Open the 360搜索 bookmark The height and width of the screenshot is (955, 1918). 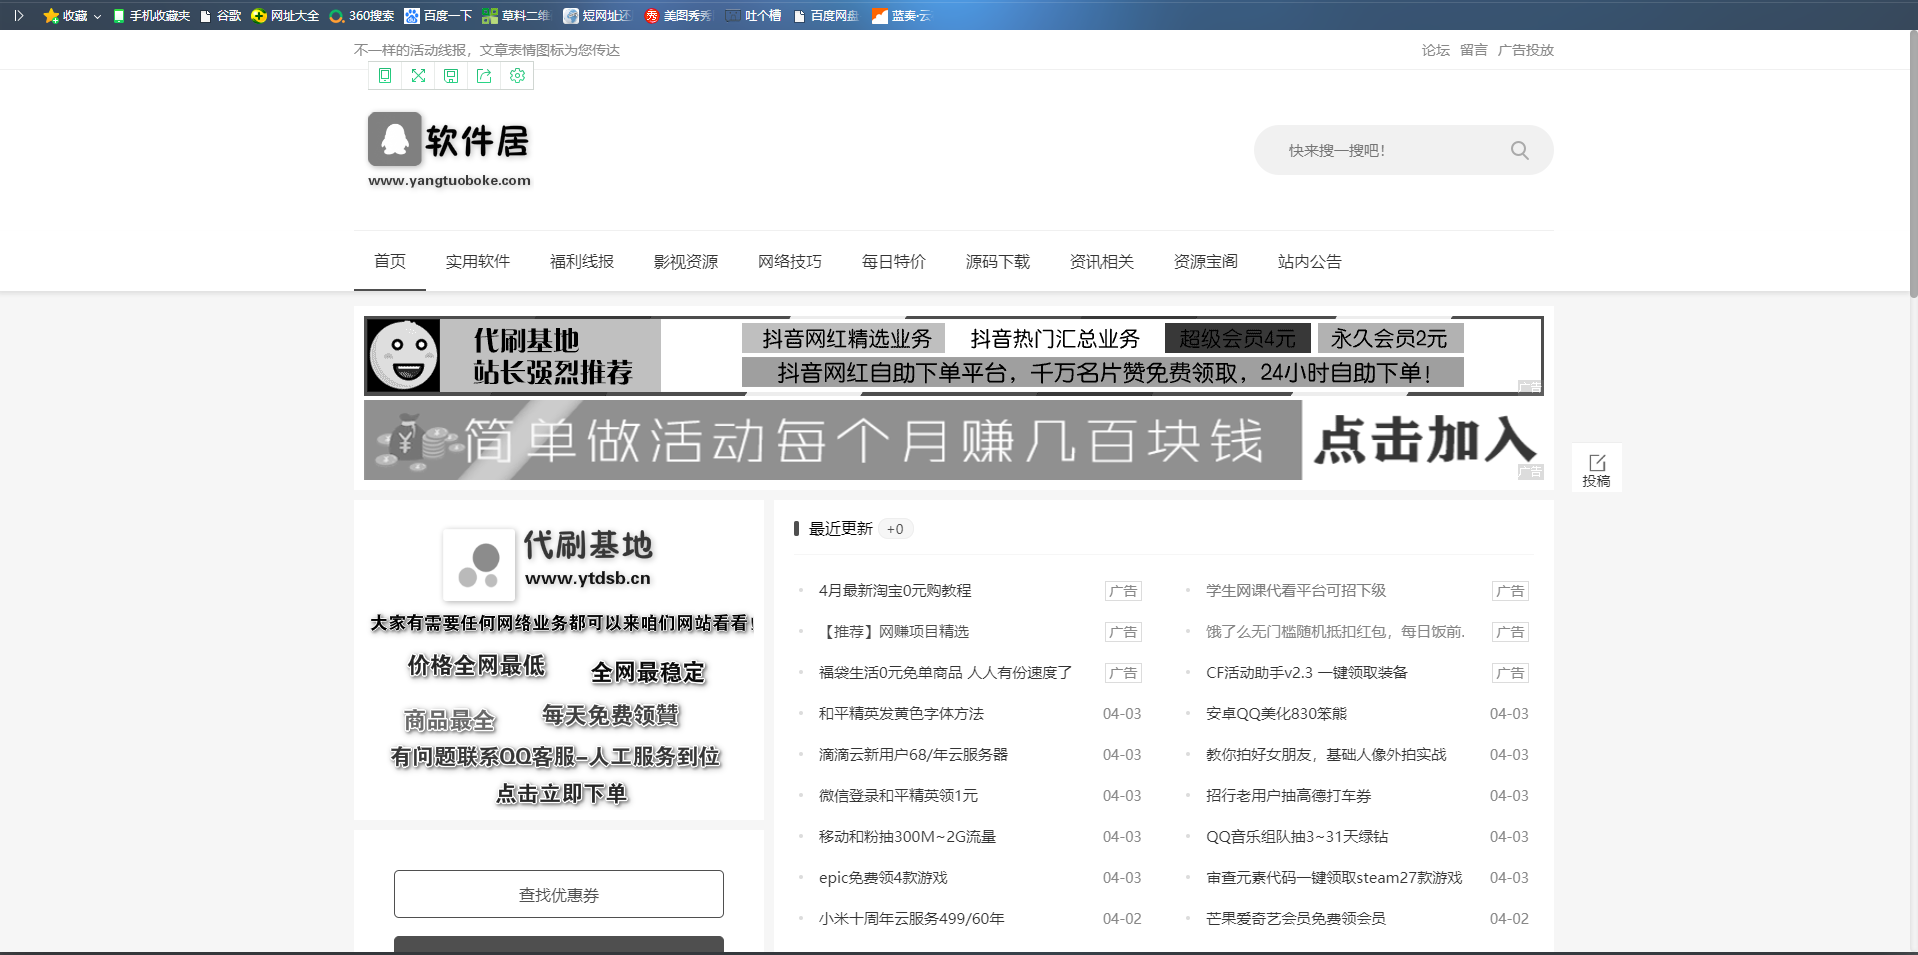tap(362, 16)
